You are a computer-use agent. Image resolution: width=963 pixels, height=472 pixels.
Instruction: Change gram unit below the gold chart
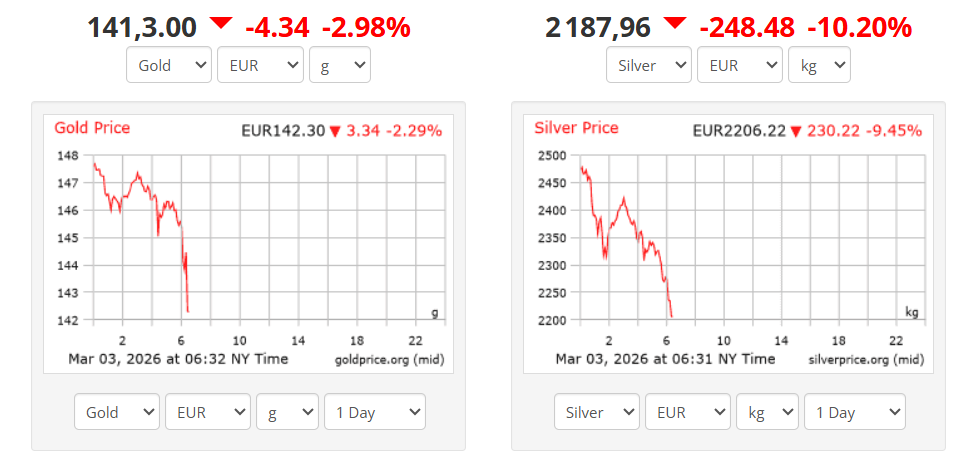click(287, 412)
